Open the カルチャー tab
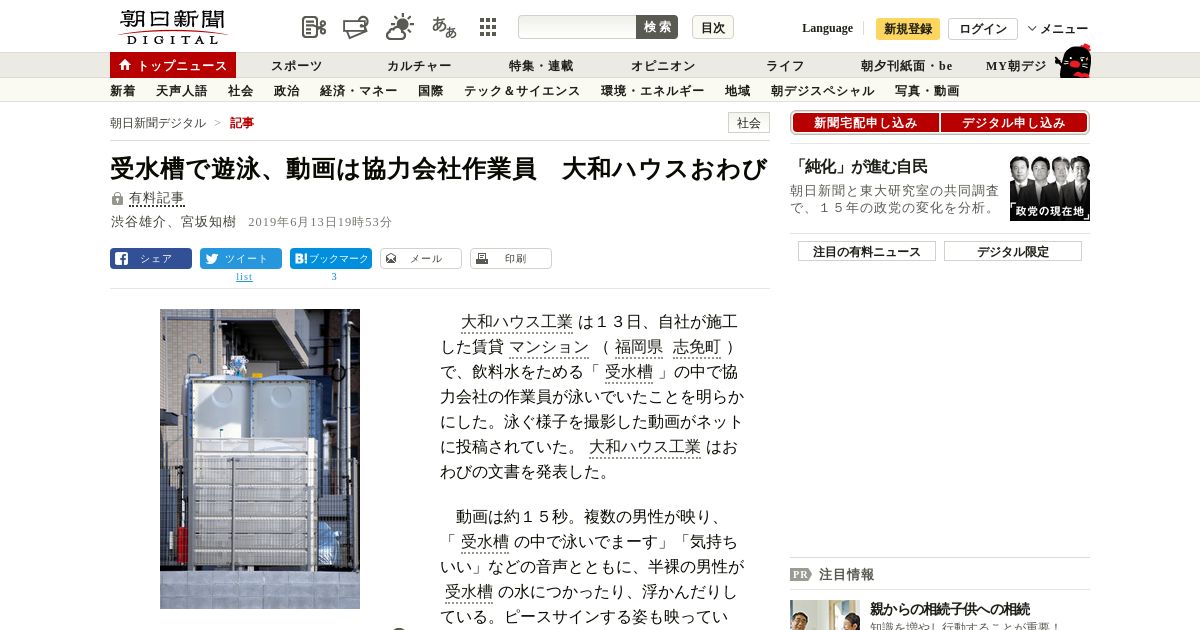1200x630 pixels. click(419, 65)
